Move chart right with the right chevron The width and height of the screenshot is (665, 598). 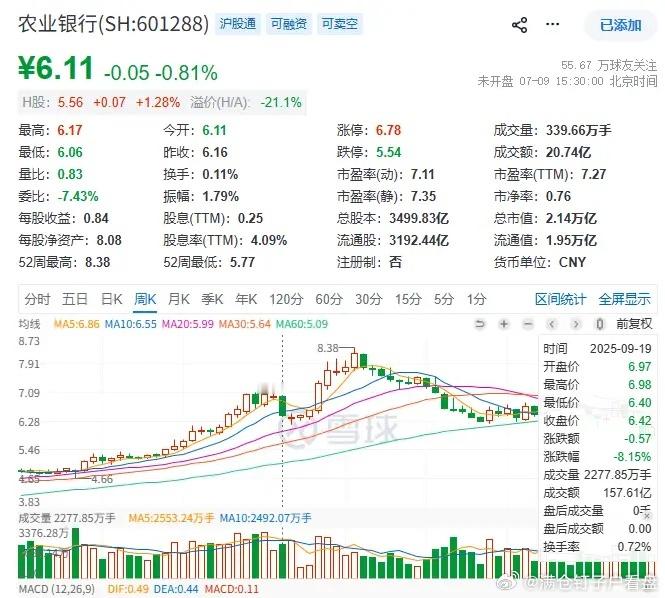576,324
